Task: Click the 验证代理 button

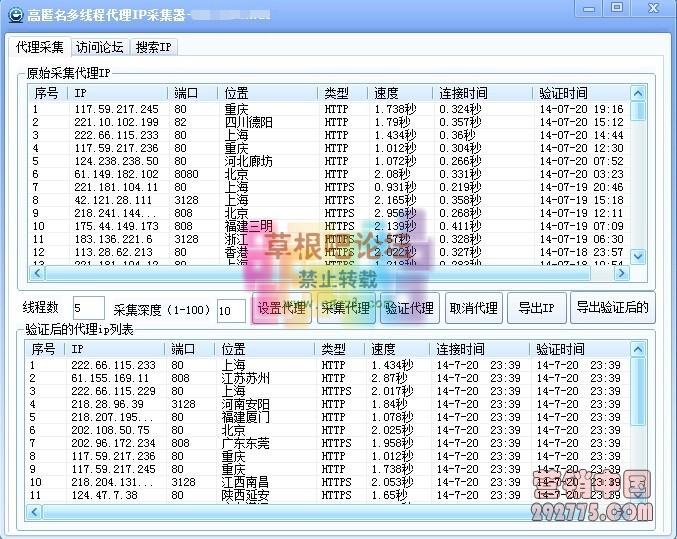Action: coord(410,308)
